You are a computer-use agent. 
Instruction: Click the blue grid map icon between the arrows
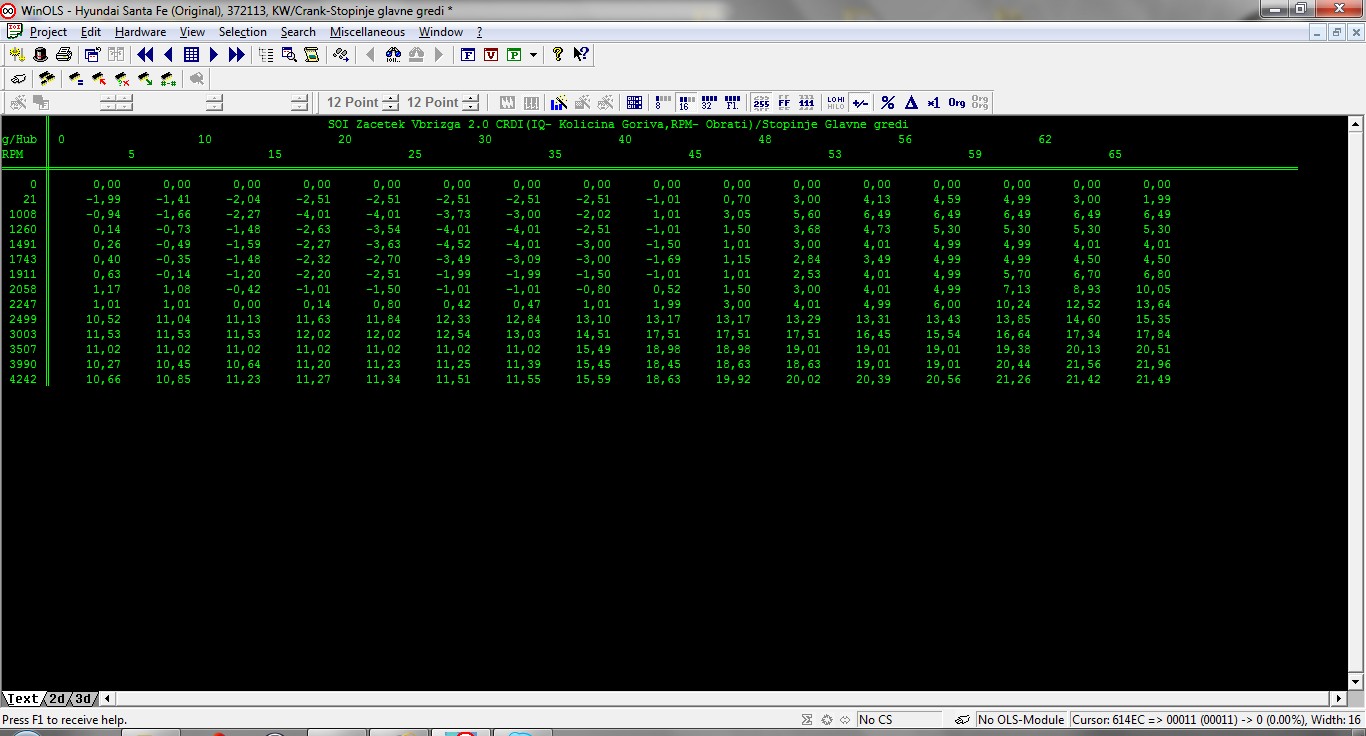[x=191, y=55]
